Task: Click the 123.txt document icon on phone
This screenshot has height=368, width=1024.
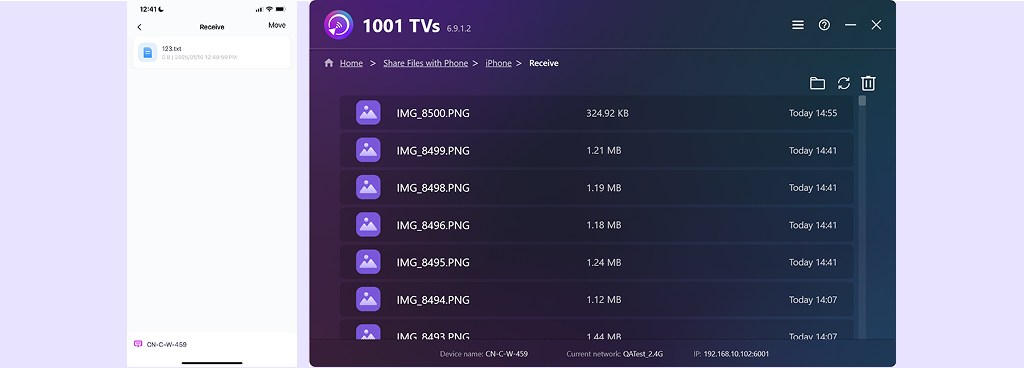Action: [148, 52]
